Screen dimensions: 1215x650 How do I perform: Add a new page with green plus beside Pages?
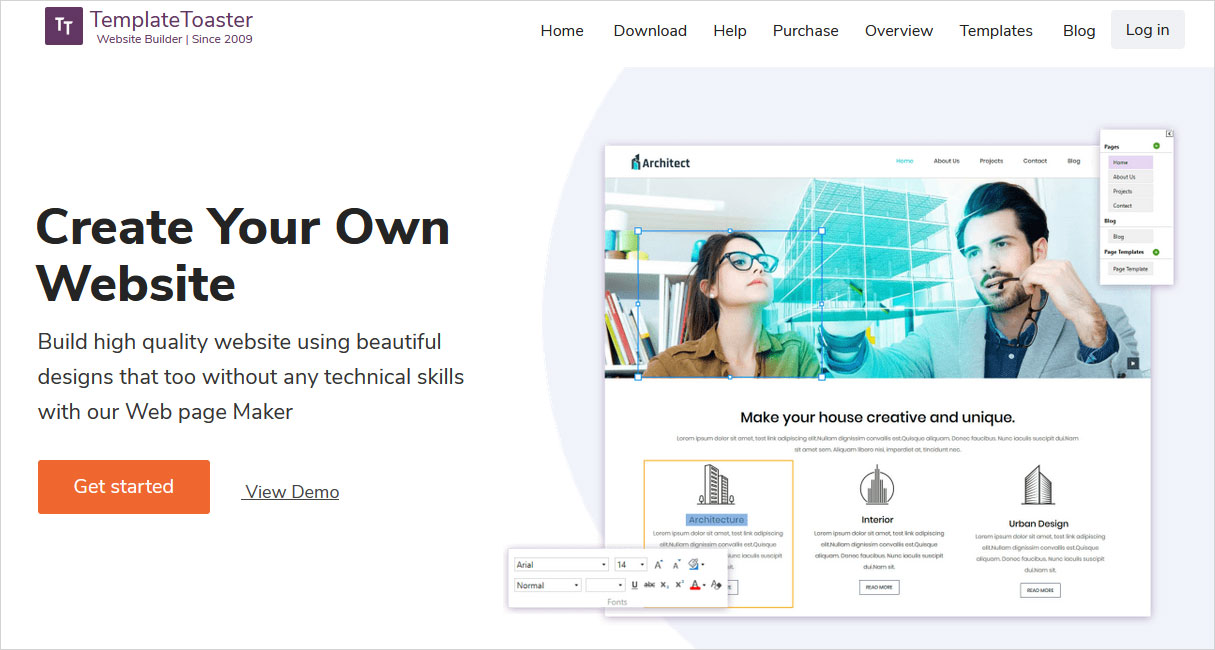[x=1156, y=146]
